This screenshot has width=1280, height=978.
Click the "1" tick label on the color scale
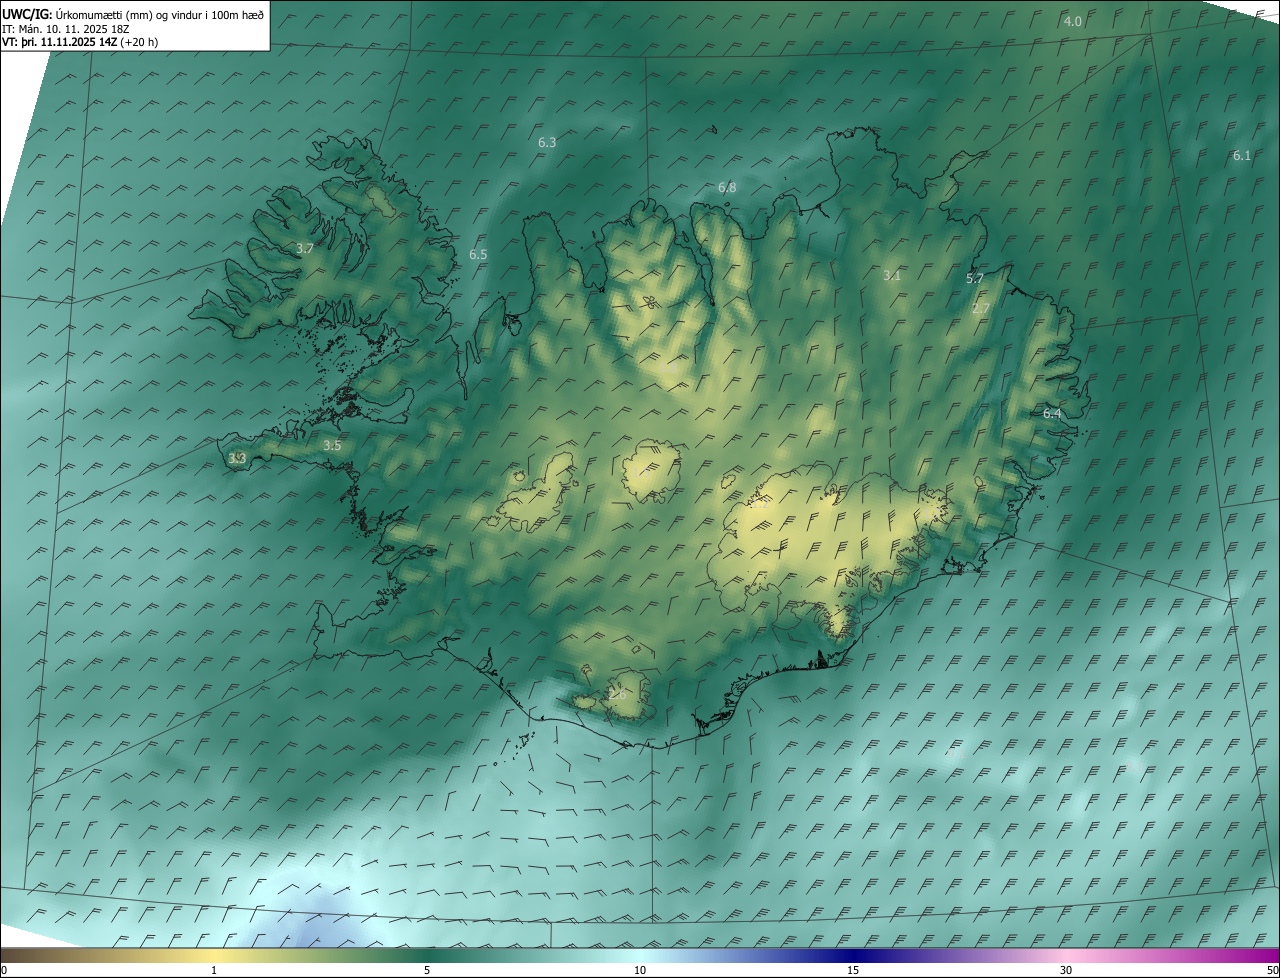coord(214,970)
